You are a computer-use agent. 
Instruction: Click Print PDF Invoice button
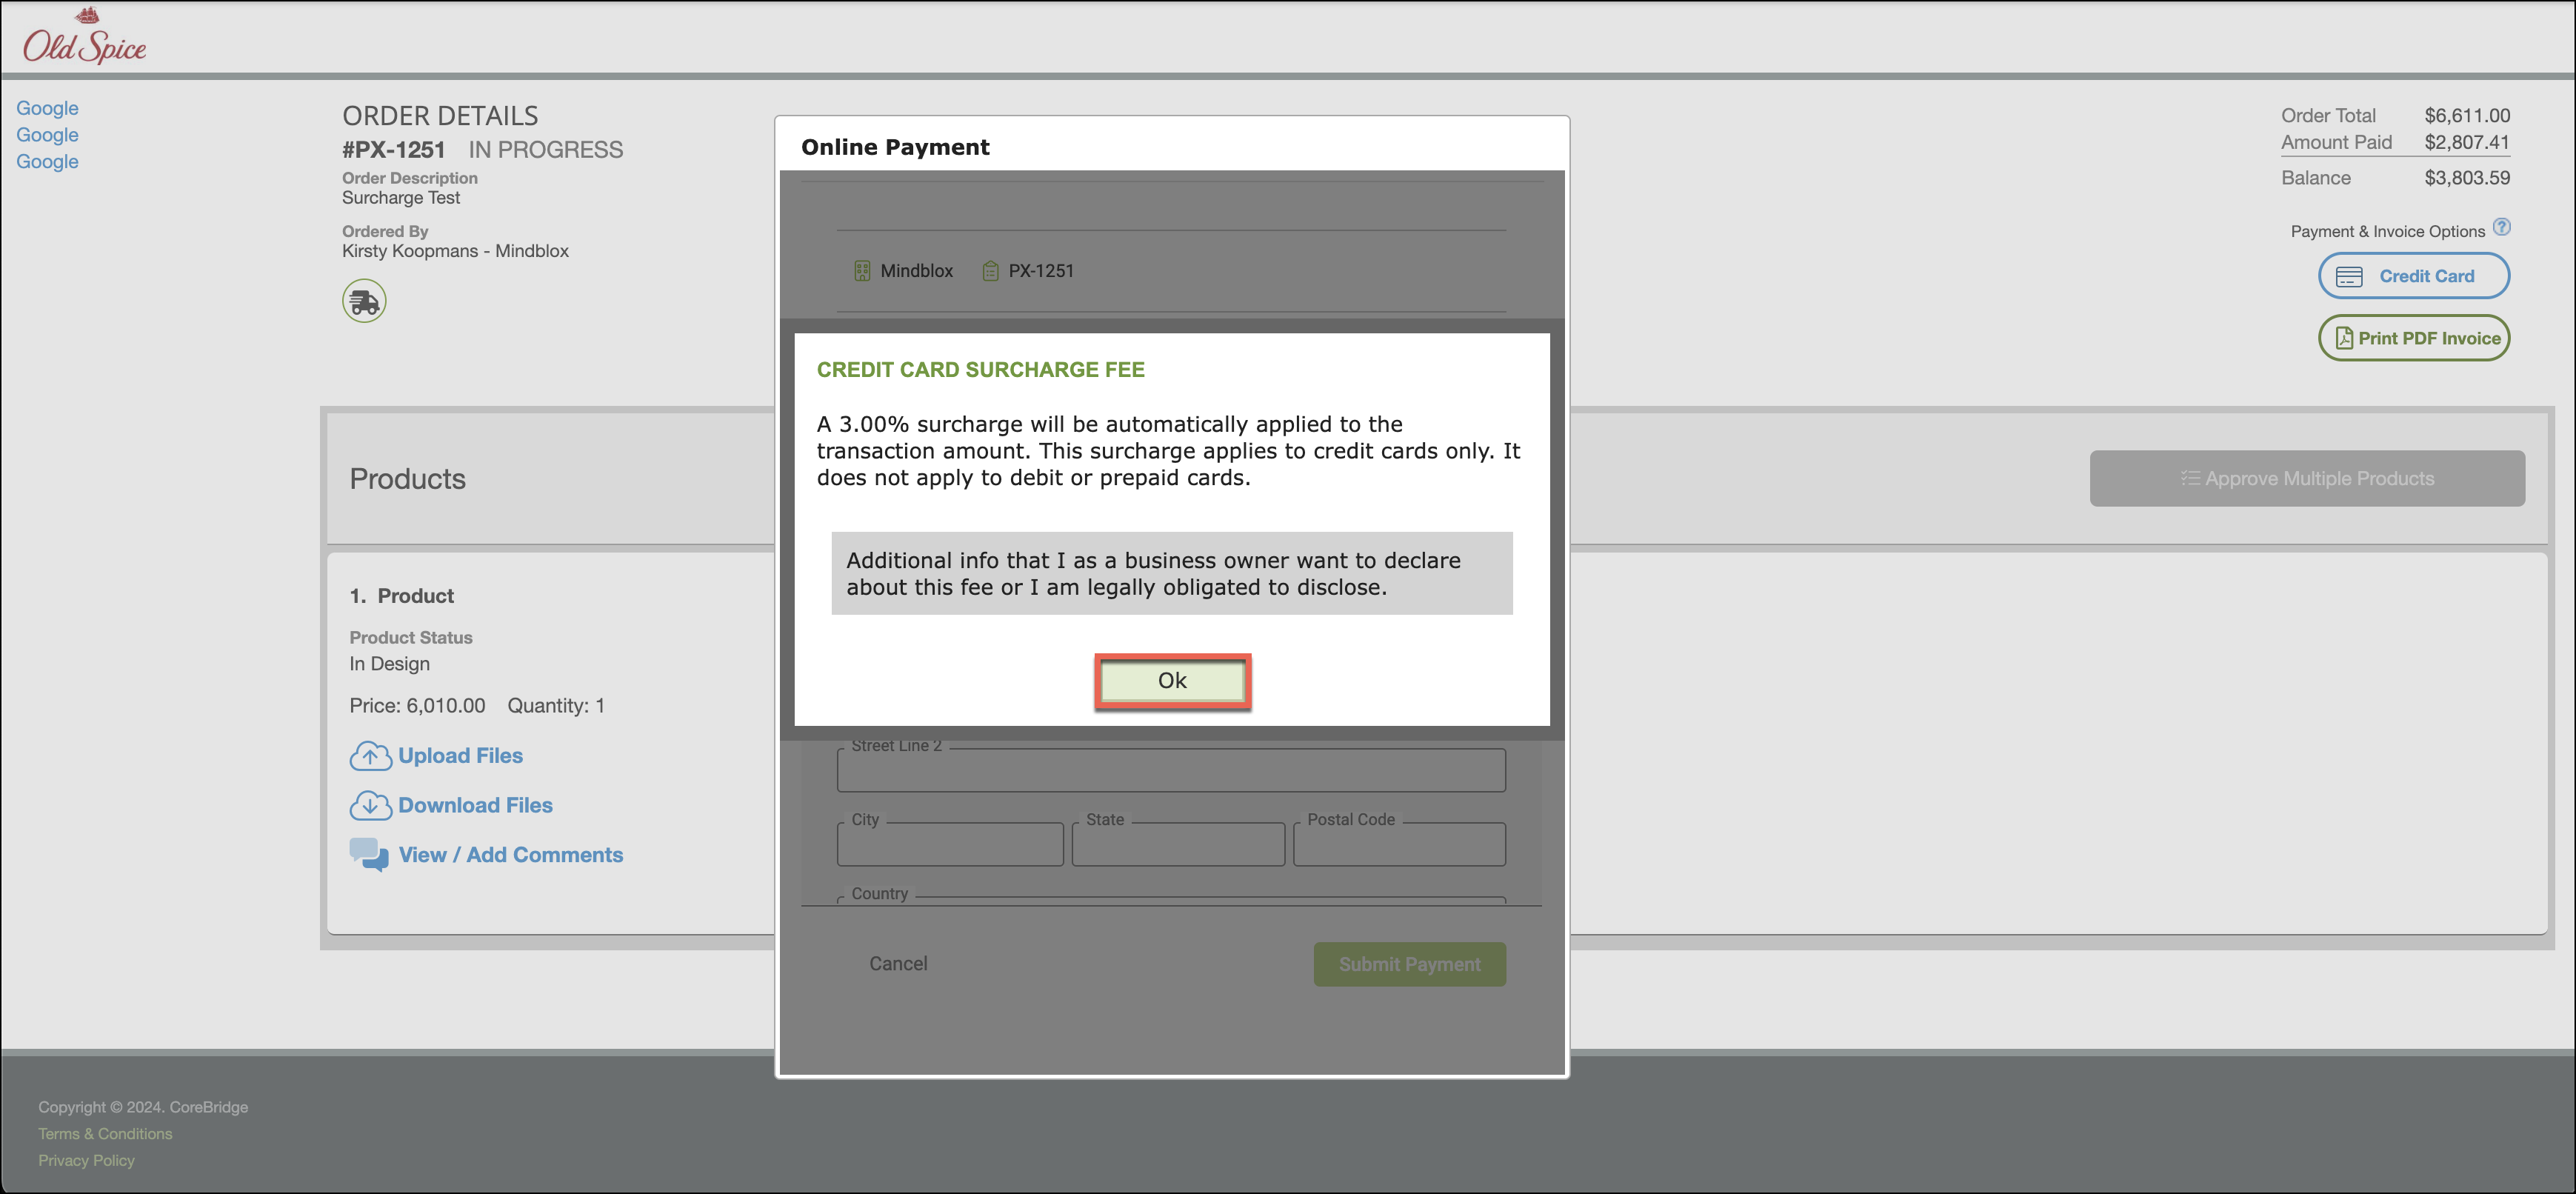(2413, 338)
